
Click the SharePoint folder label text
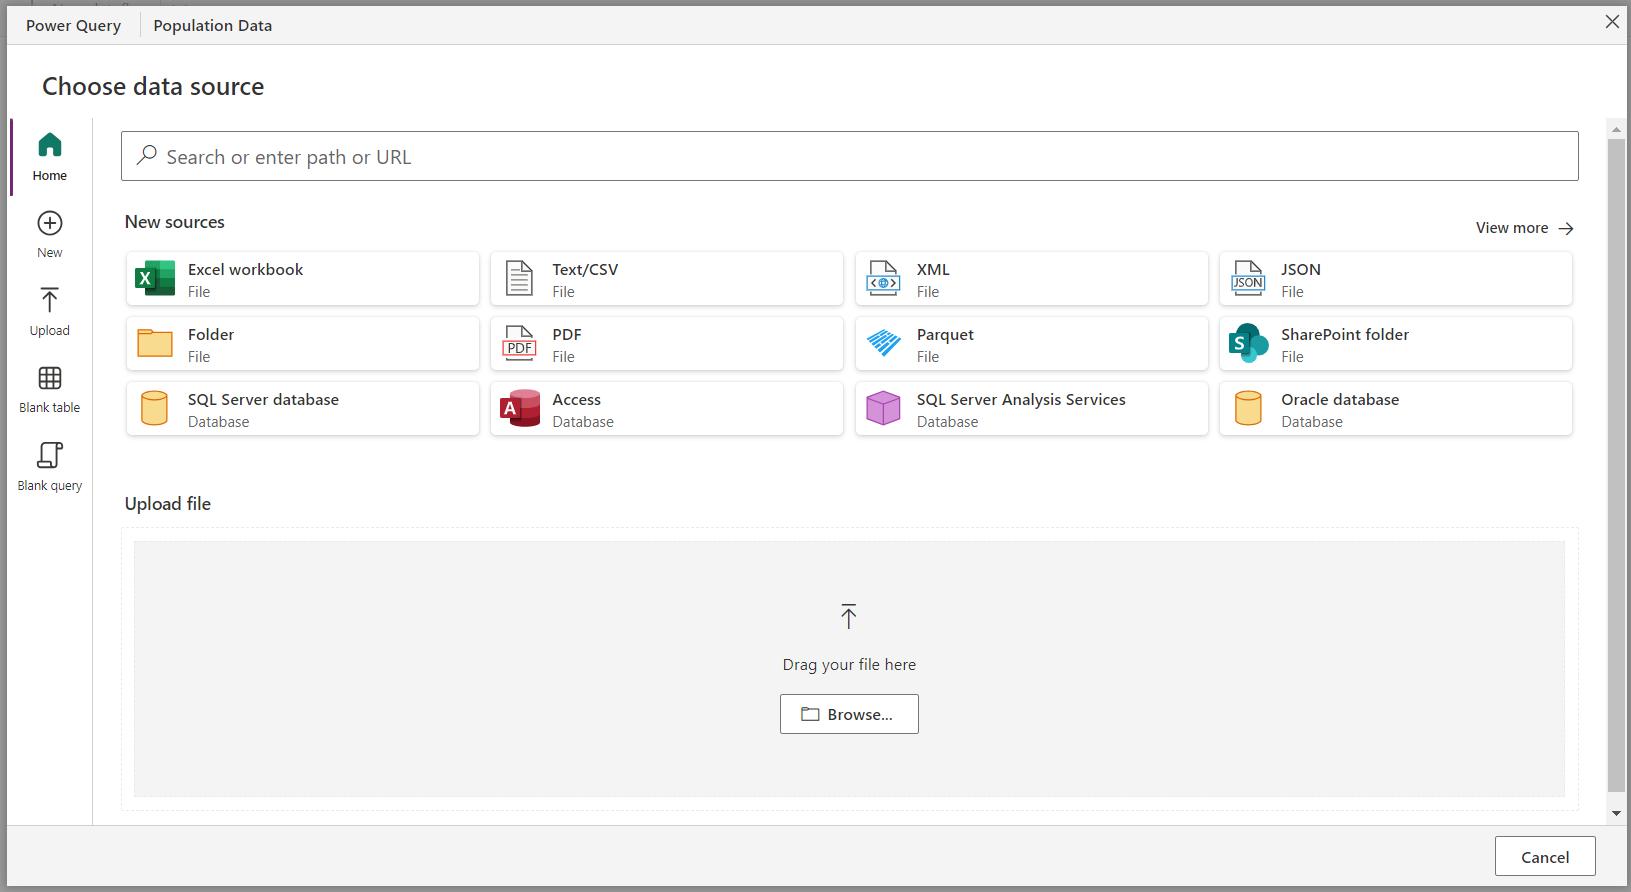click(x=1344, y=334)
